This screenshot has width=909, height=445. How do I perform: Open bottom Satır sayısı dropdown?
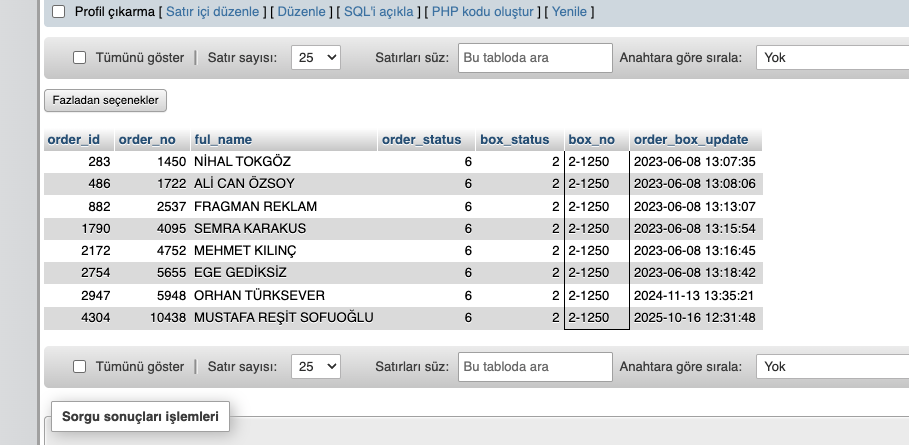(x=316, y=367)
